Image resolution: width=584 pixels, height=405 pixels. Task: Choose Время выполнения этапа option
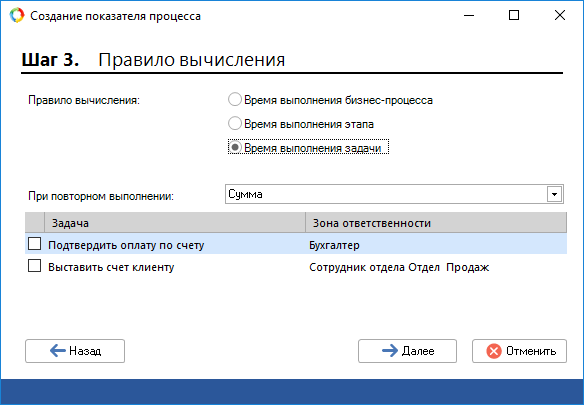(235, 123)
